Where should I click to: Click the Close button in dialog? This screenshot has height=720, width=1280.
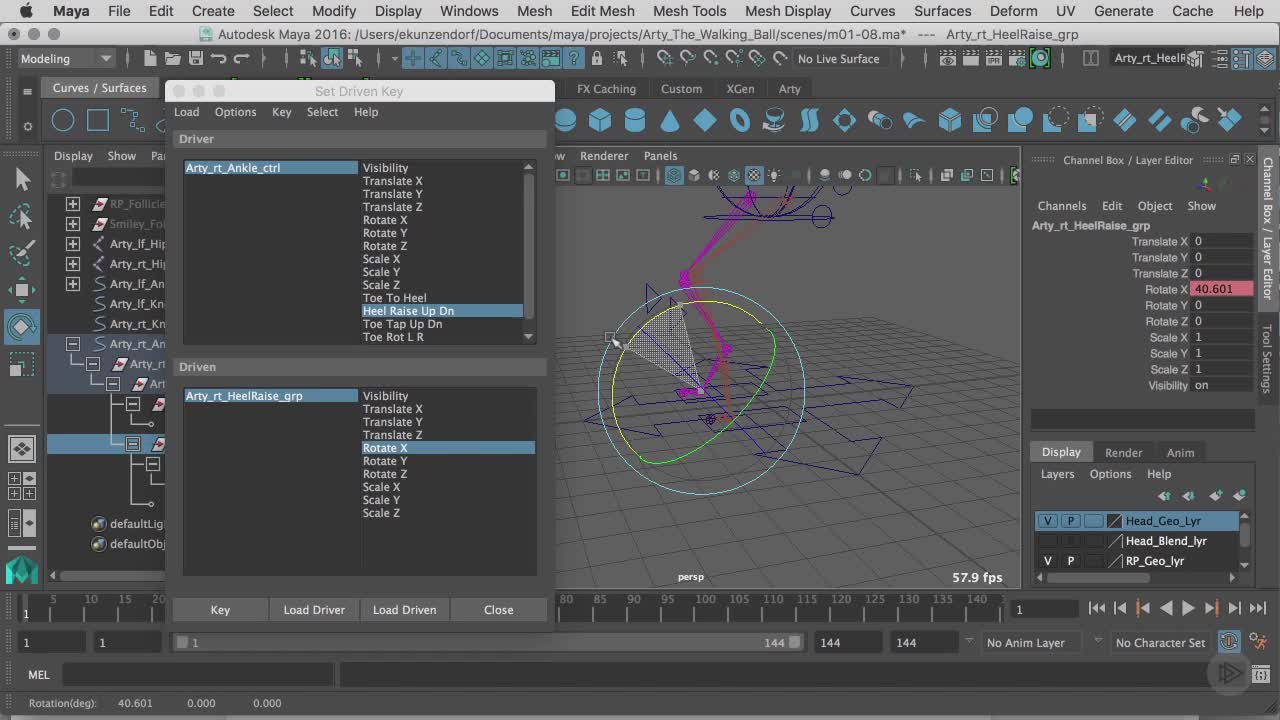pyautogui.click(x=498, y=610)
